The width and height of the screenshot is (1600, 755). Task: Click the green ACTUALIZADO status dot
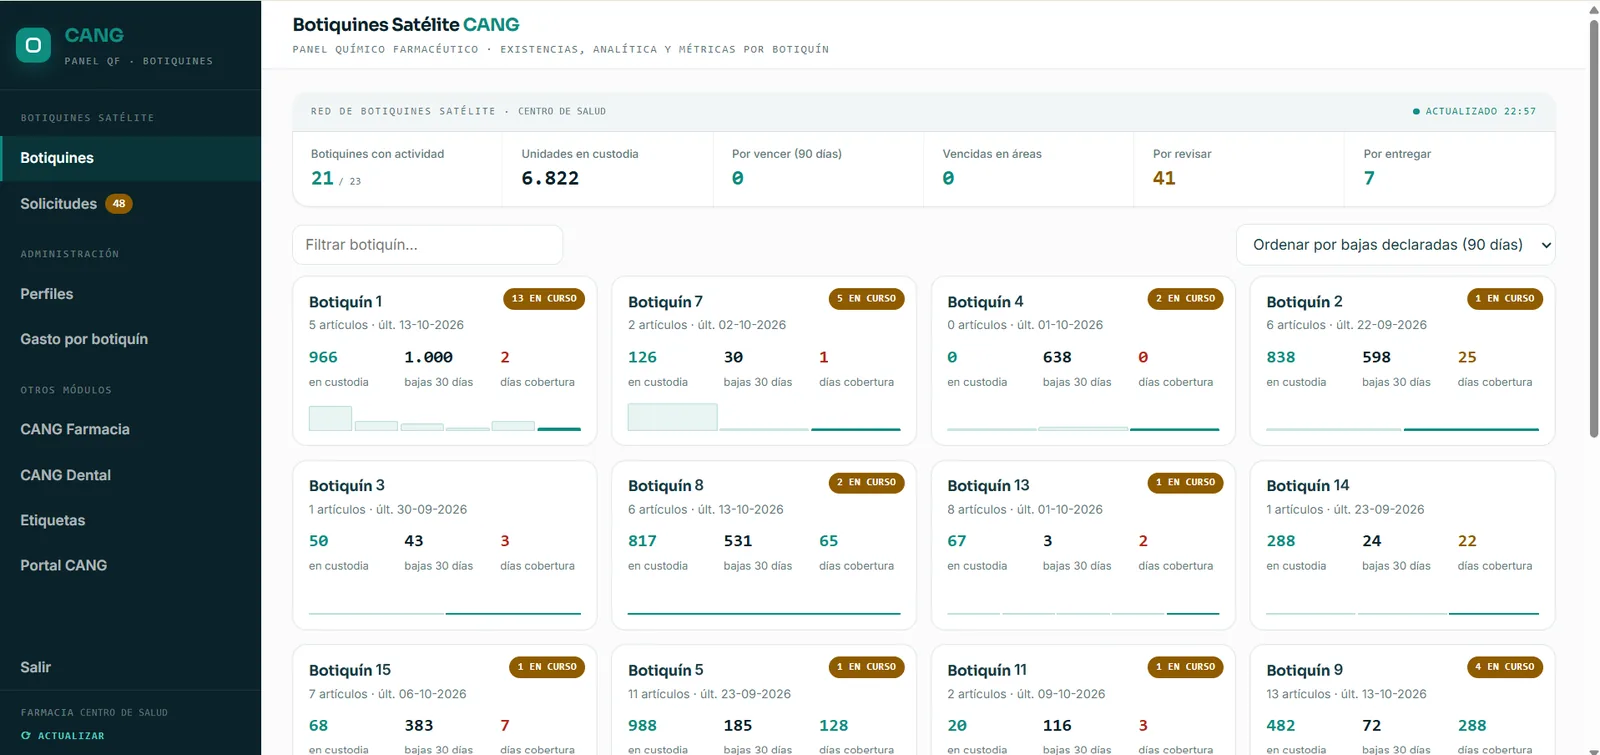tap(1416, 111)
